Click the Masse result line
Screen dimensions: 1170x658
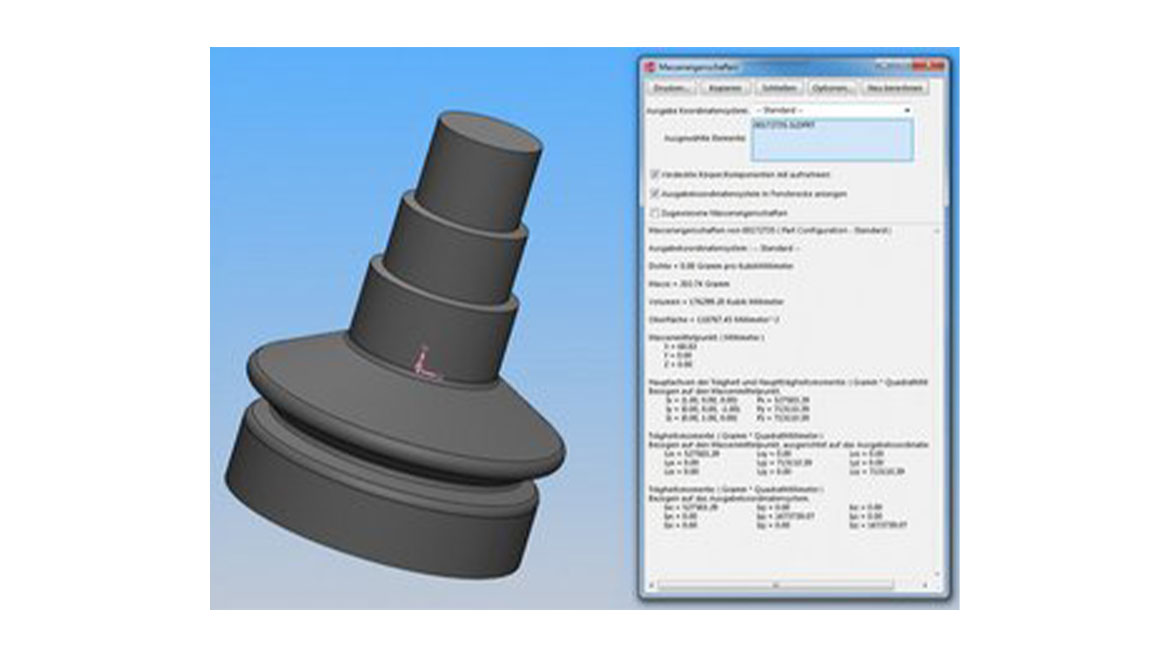(x=689, y=284)
